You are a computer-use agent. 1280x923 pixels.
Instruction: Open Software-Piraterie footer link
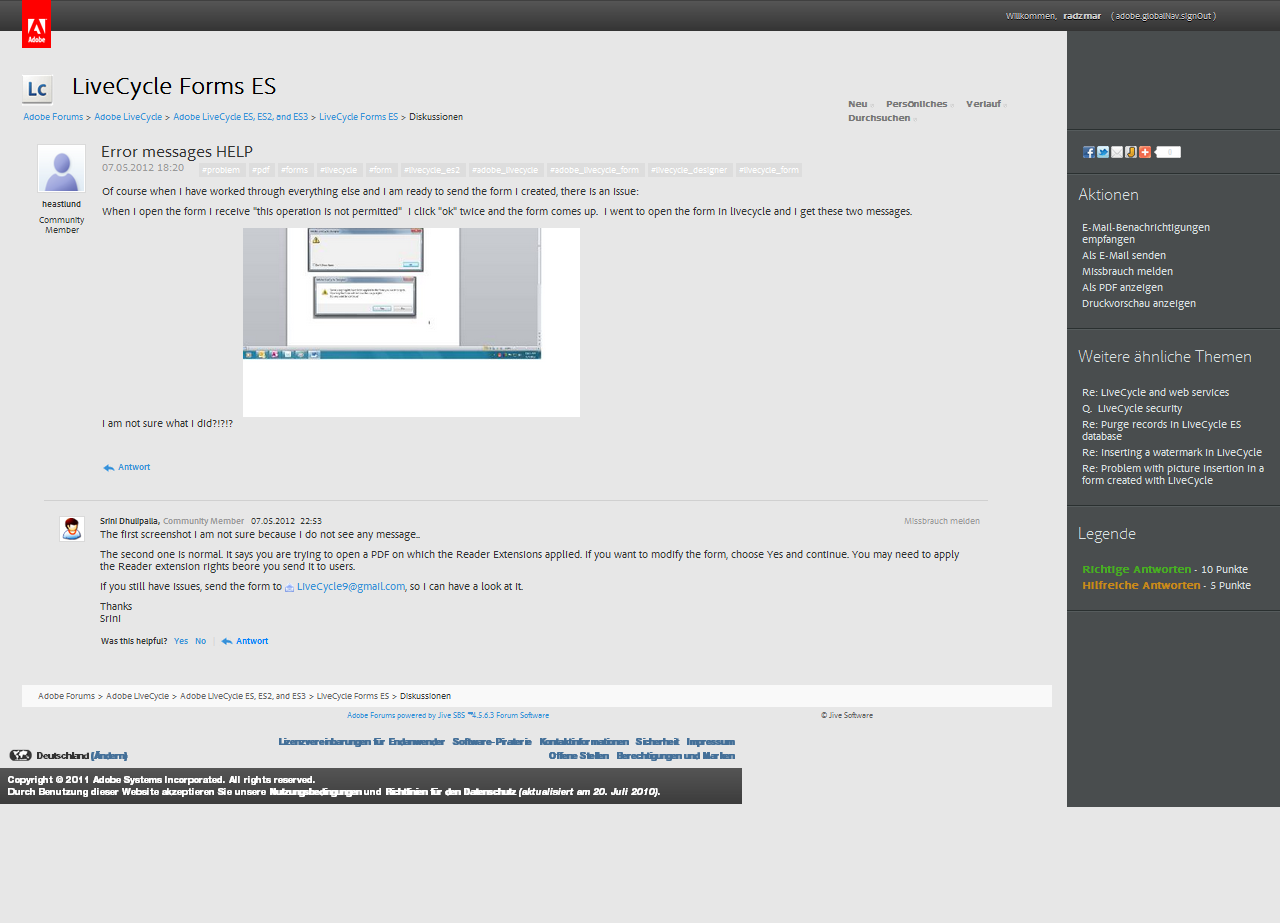tap(492, 742)
